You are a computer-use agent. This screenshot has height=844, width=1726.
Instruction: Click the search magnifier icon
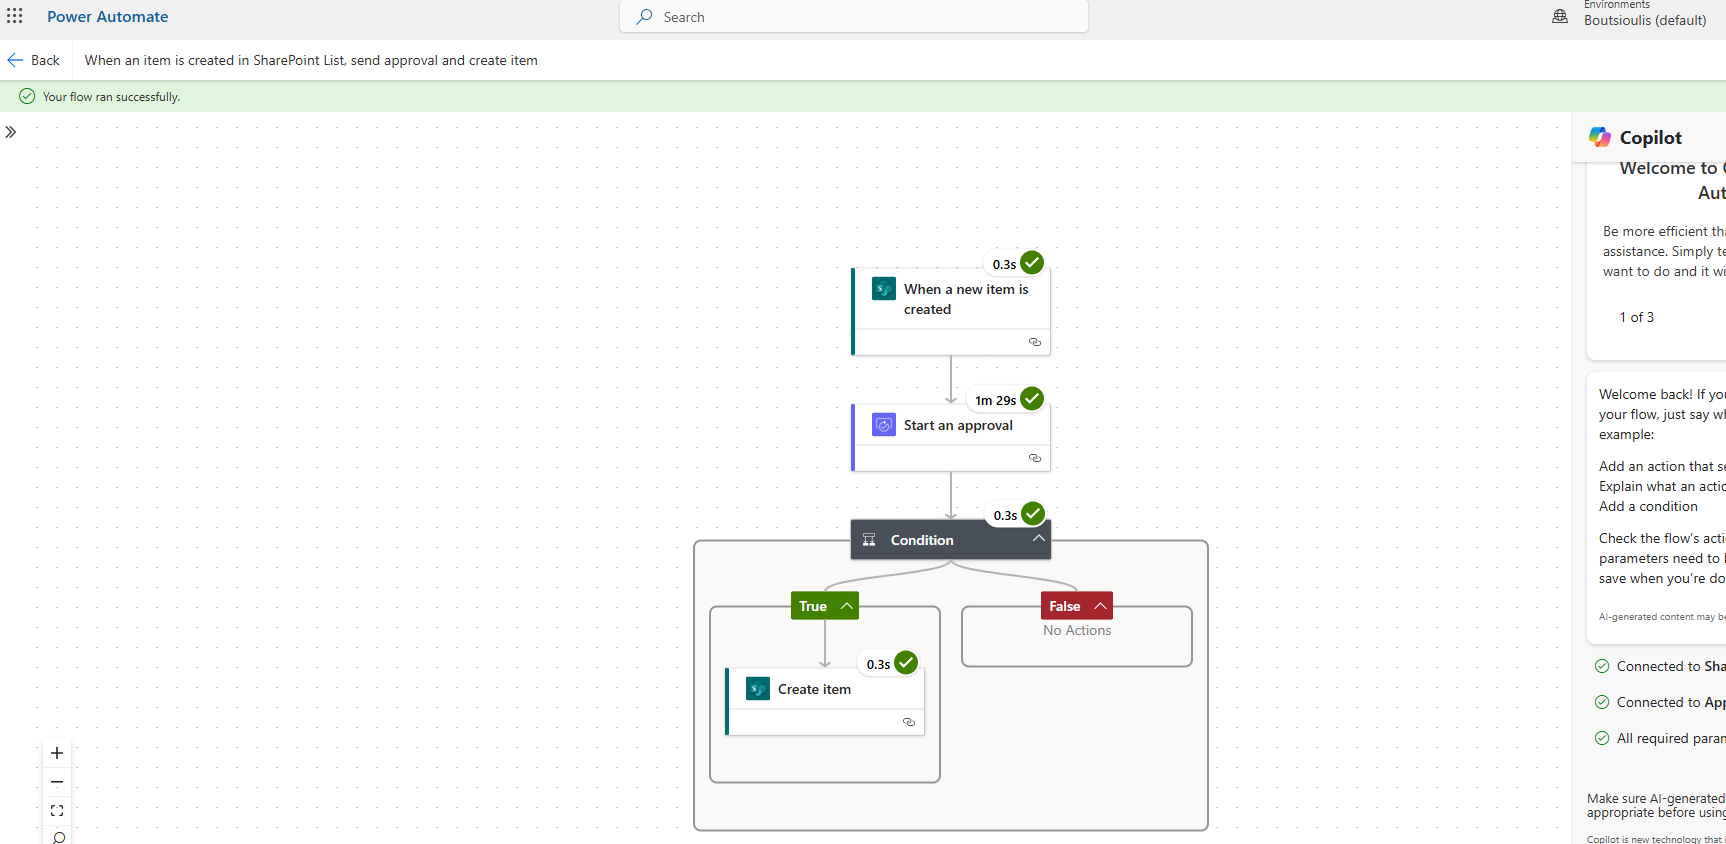coord(645,17)
